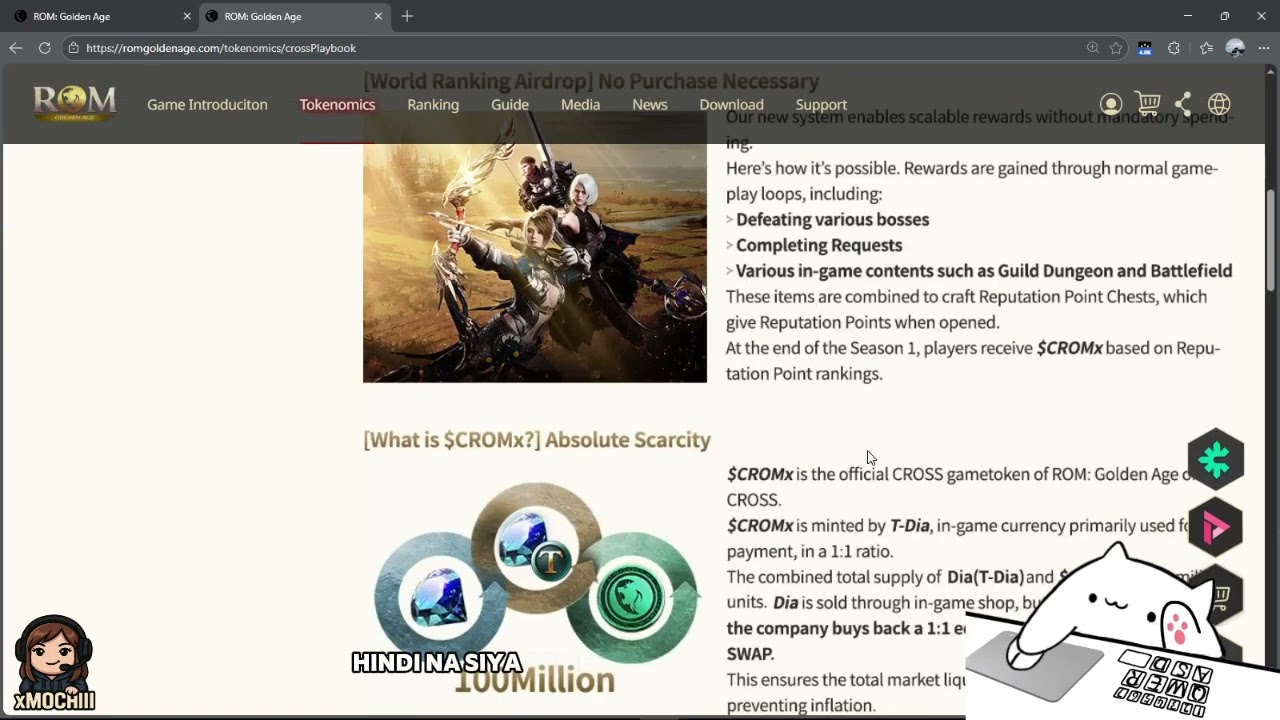Click the cart hexagon floating button
This screenshot has width=1280, height=720.
pos(1219,595)
